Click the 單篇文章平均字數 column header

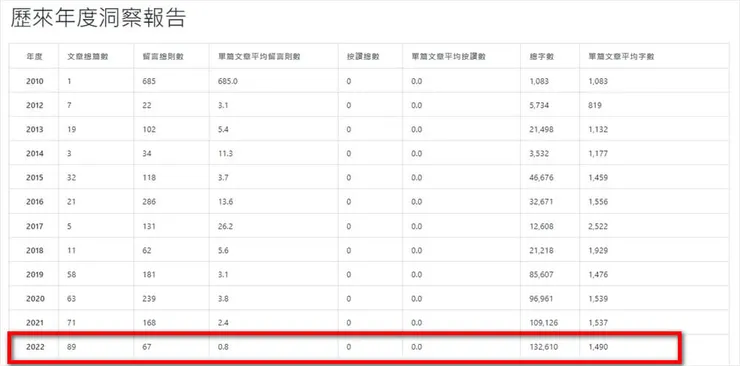(x=621, y=57)
